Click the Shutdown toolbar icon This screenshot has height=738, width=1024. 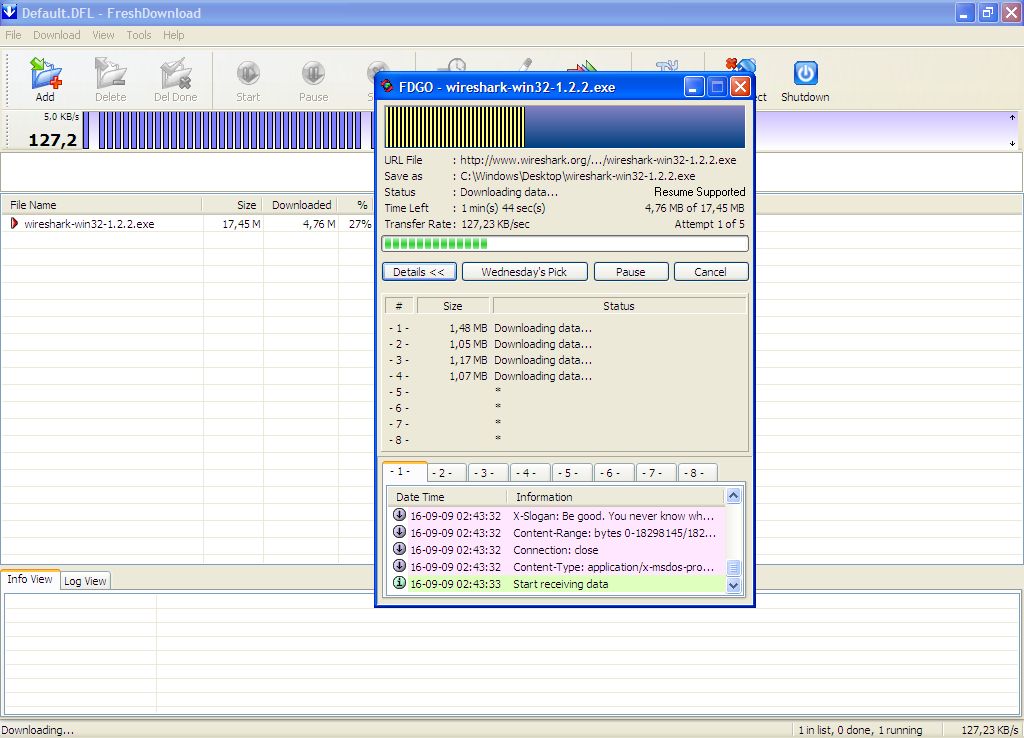805,80
